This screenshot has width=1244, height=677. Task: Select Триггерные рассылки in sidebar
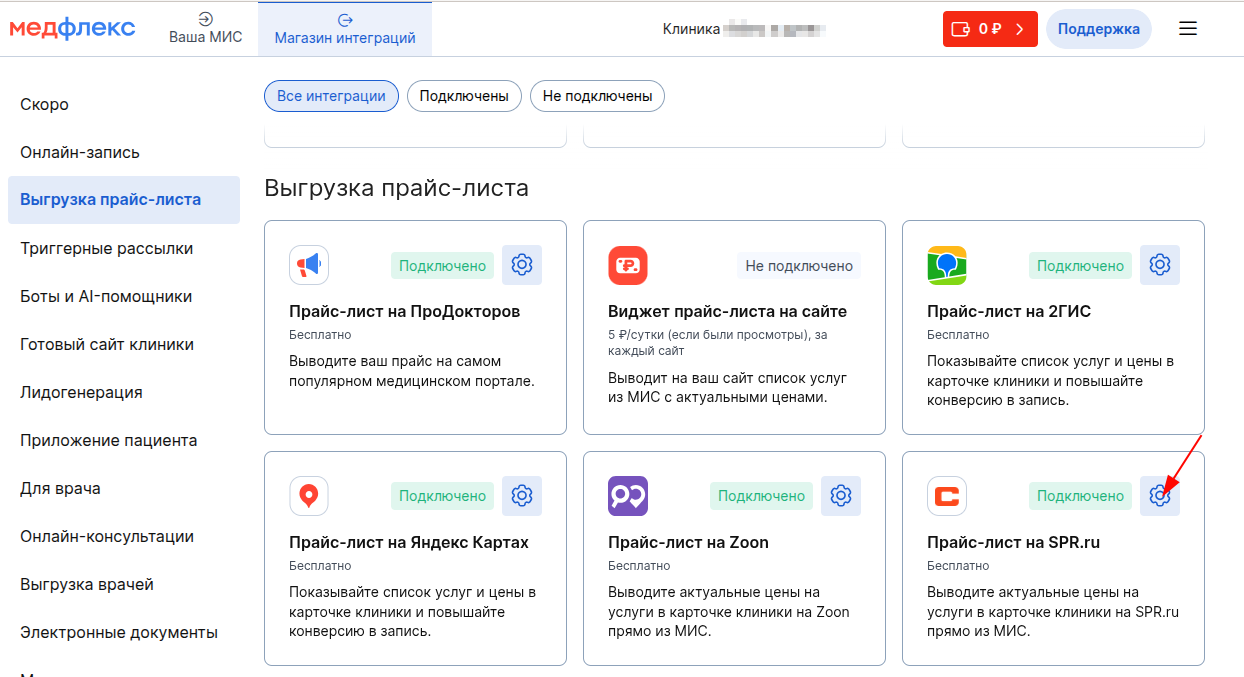coord(106,248)
